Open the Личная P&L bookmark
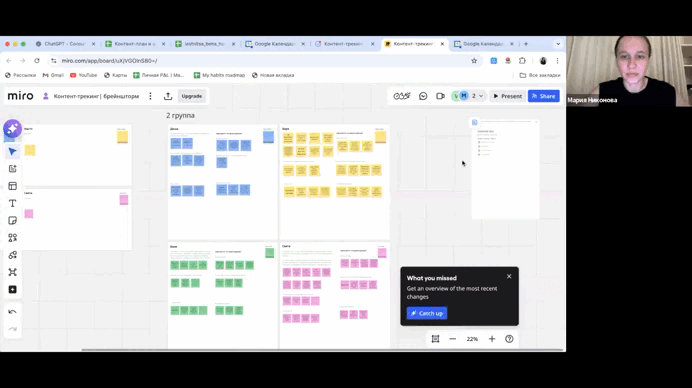 (158, 75)
